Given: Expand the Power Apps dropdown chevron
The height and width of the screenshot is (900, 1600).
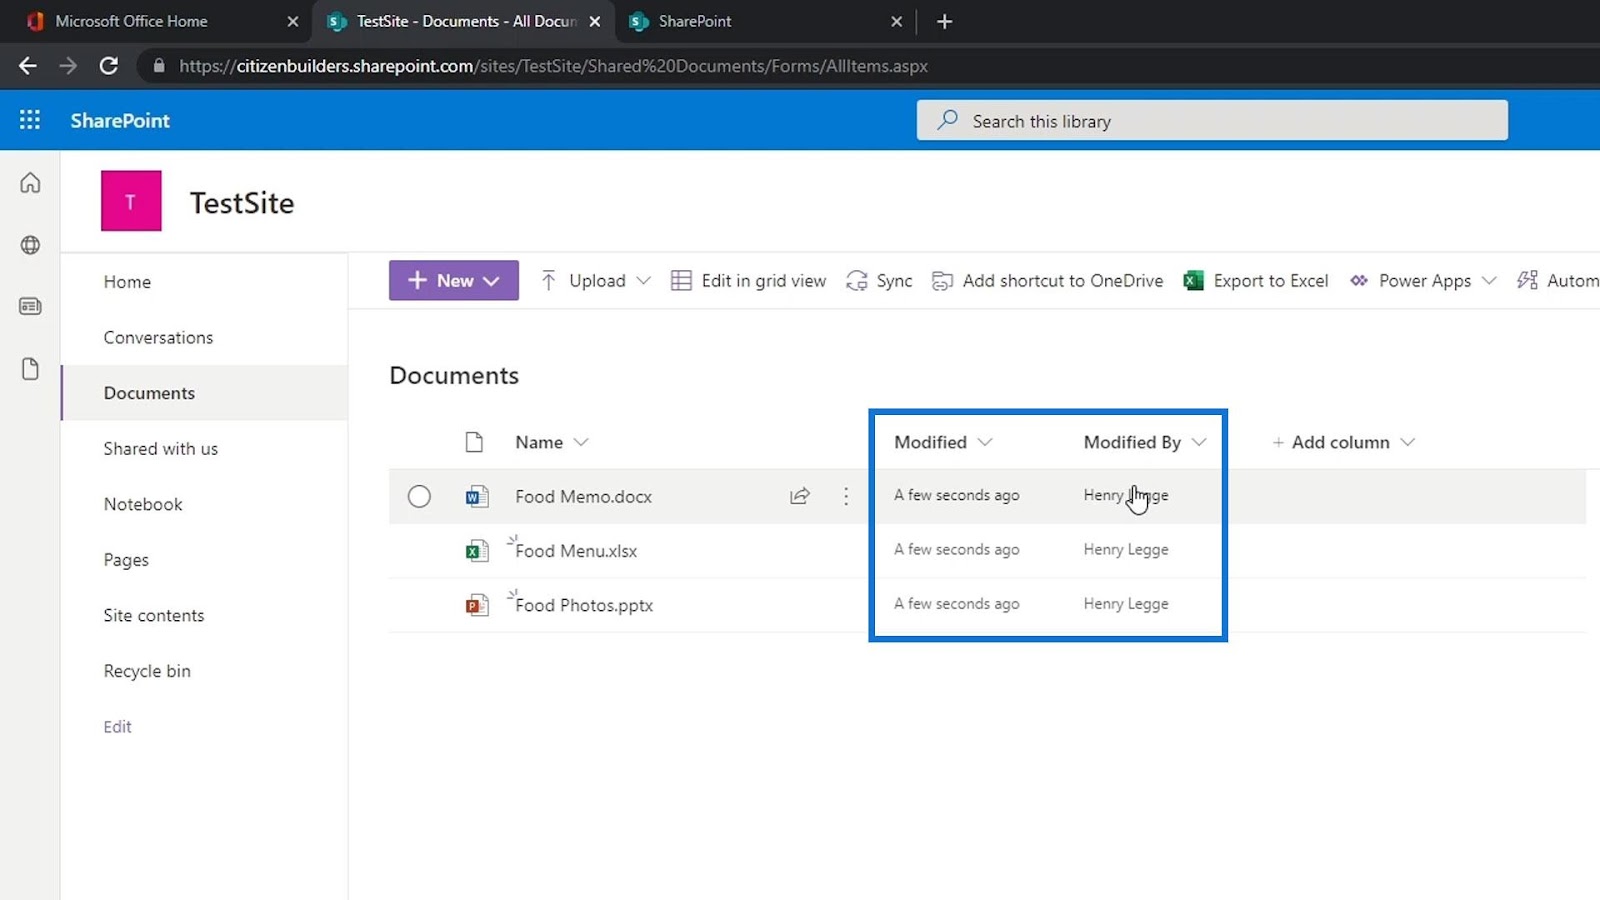Looking at the screenshot, I should pos(1489,281).
